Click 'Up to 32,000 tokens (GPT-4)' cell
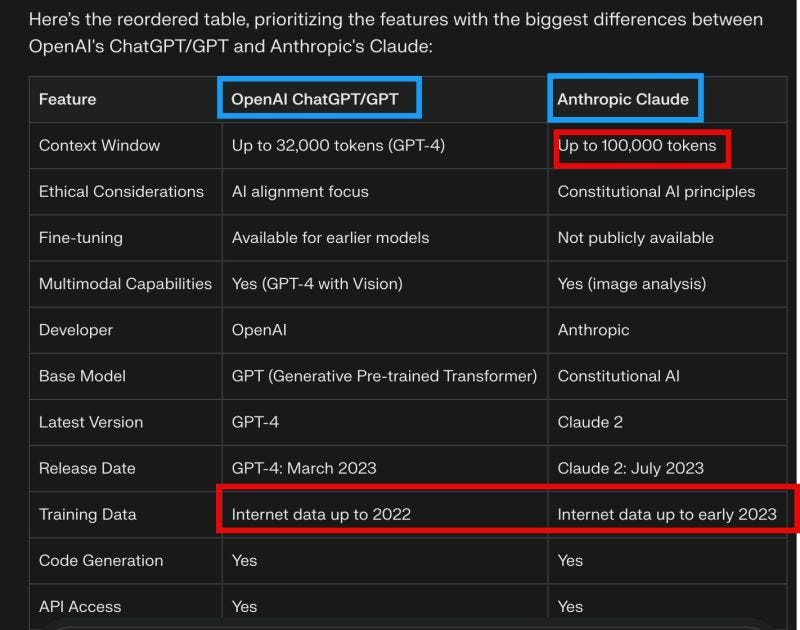 click(x=338, y=145)
